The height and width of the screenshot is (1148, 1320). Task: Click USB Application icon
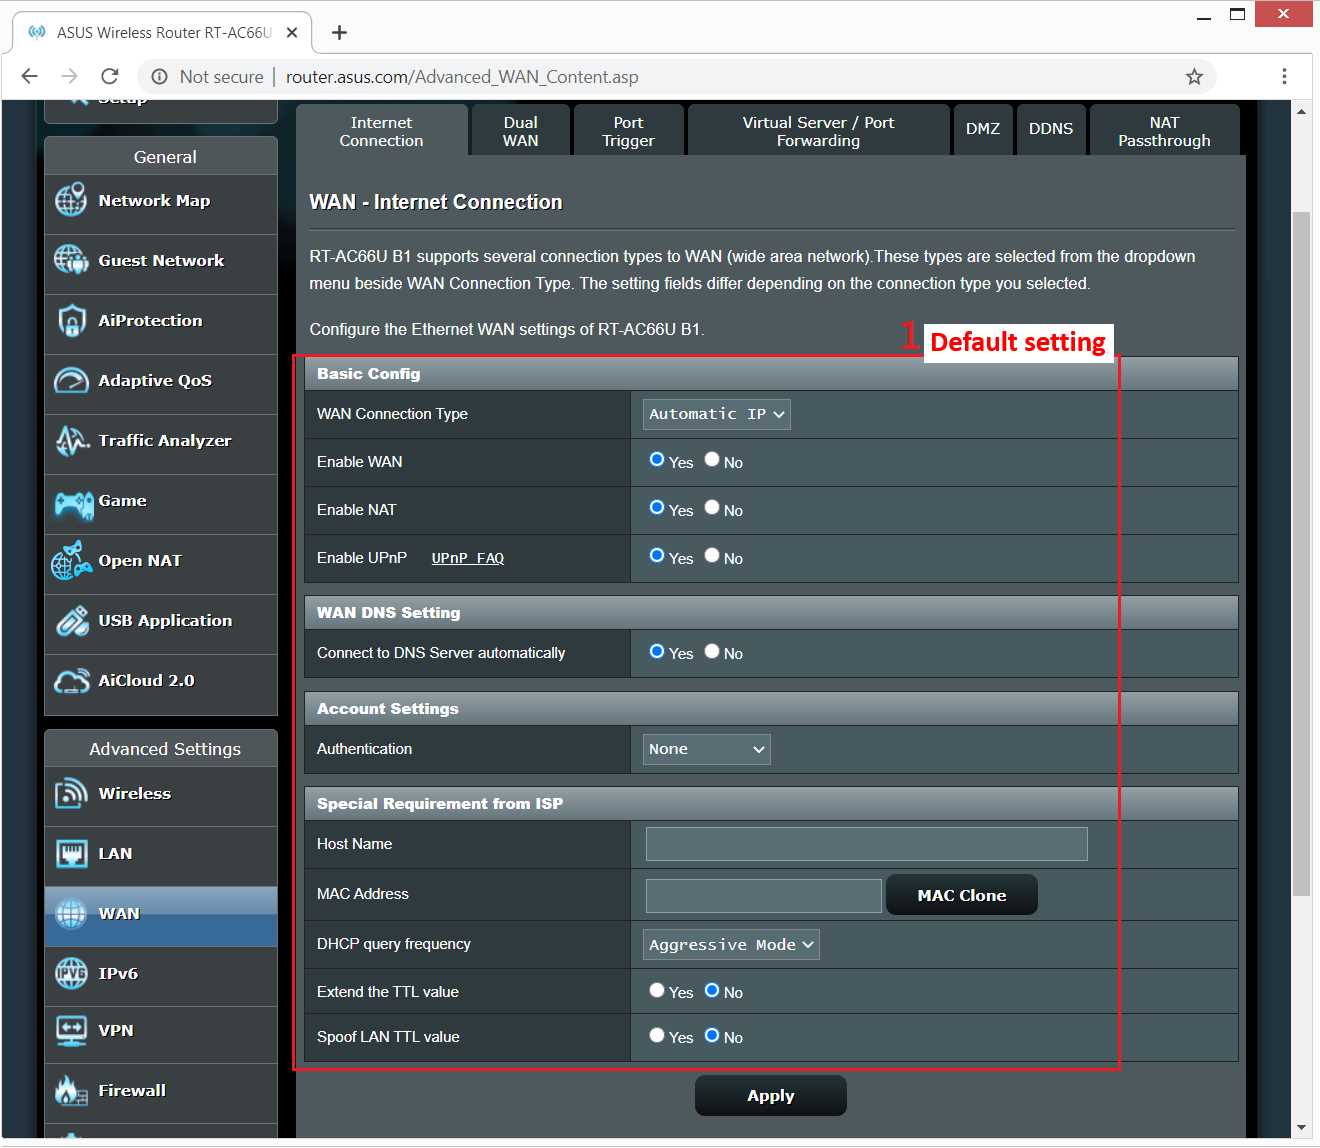point(72,621)
